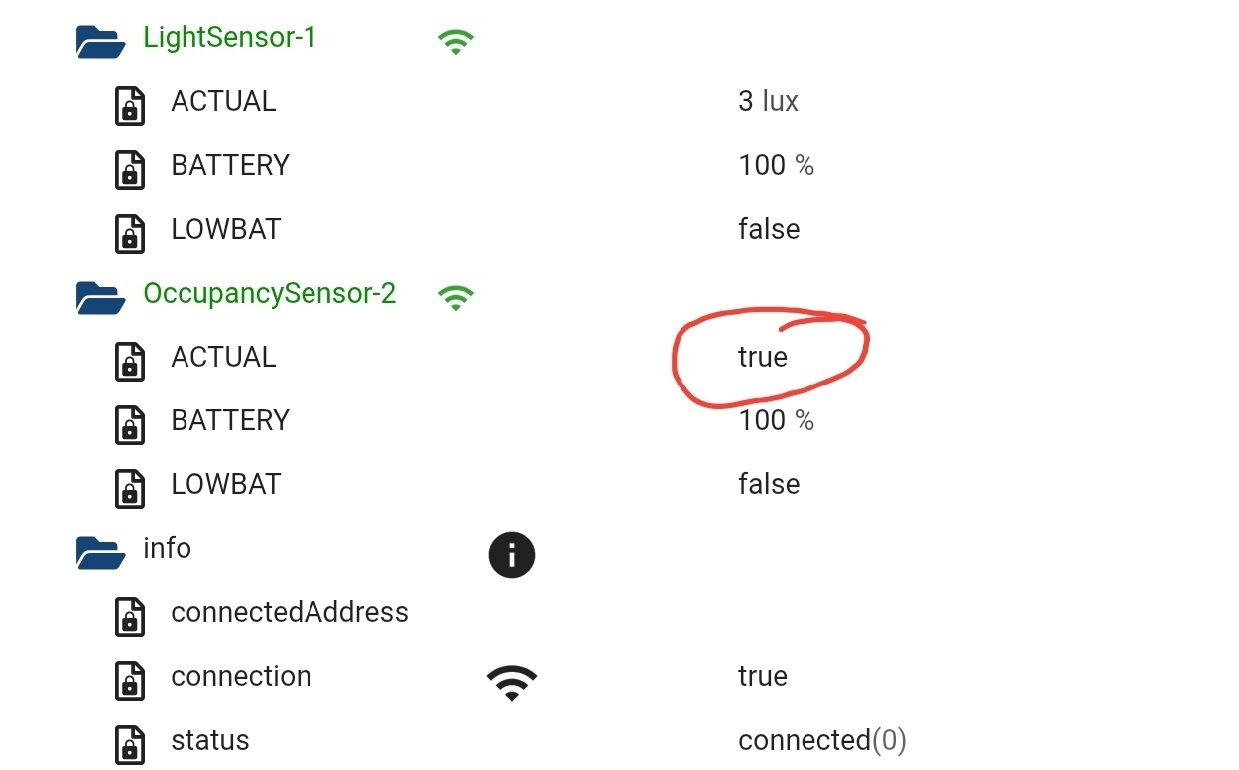Click the 100 % BATTERY value of LightSensor-1
This screenshot has height=770, width=1239.
click(x=776, y=165)
